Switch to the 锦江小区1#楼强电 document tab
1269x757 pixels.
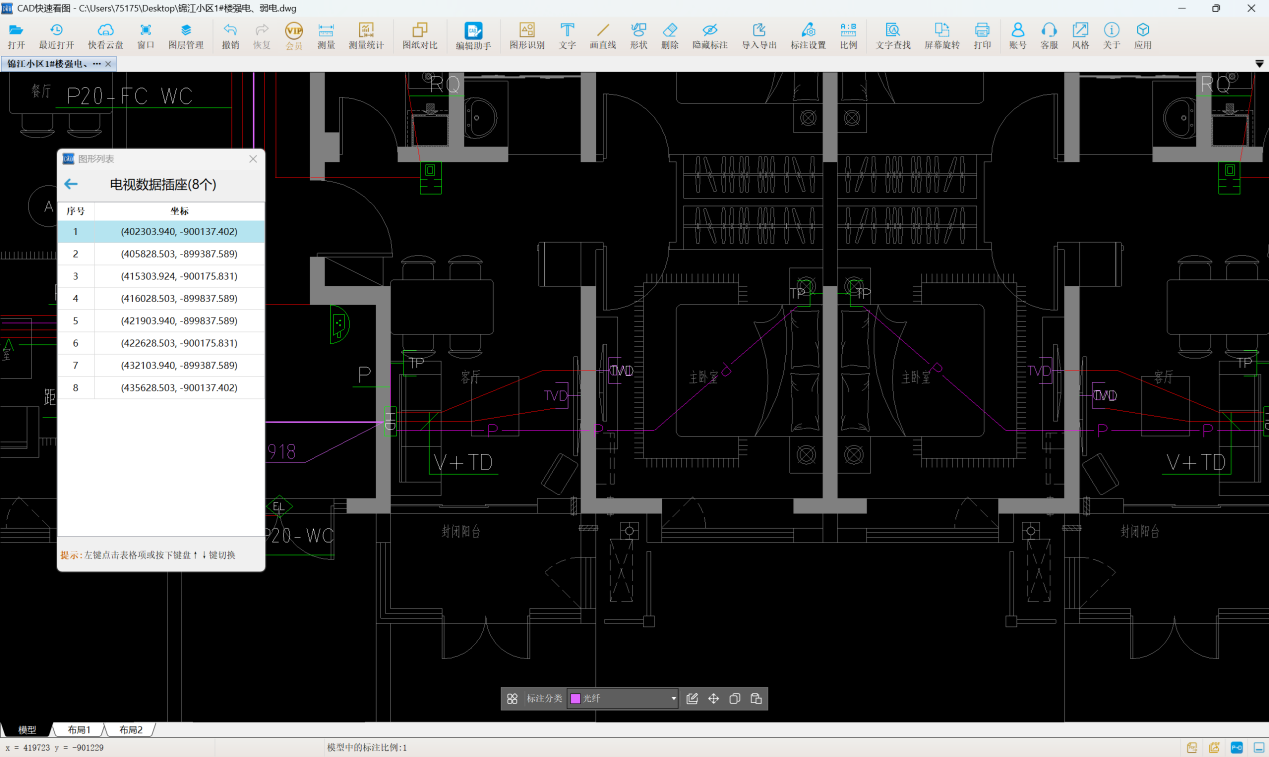pos(52,64)
